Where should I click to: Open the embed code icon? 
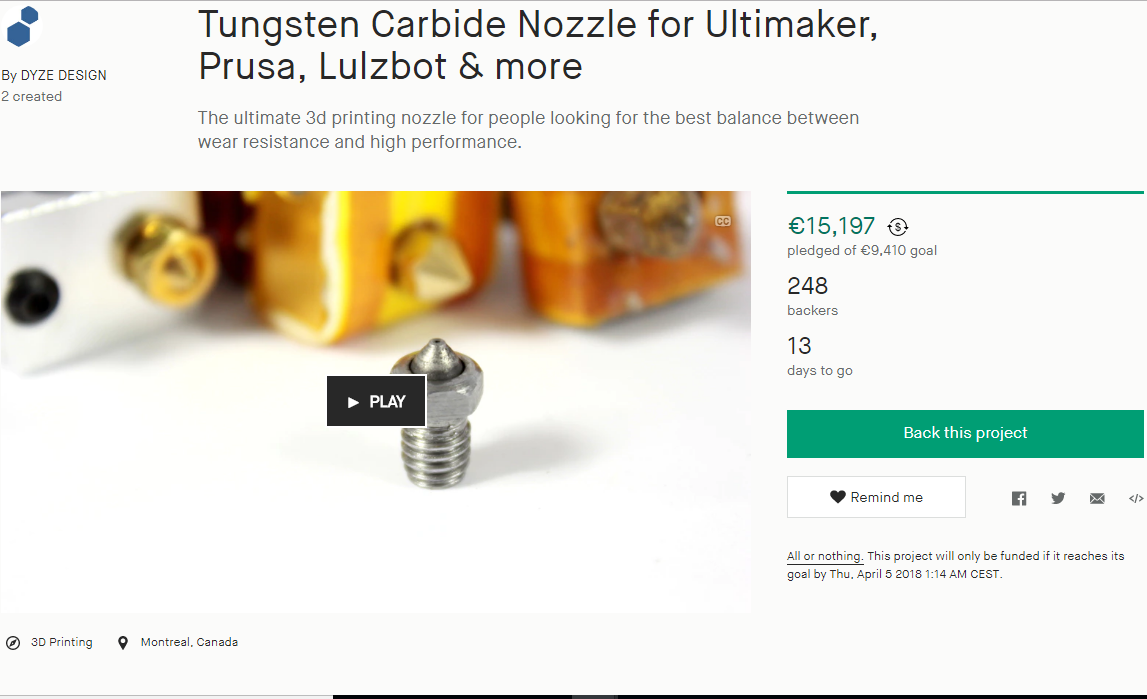1136,499
